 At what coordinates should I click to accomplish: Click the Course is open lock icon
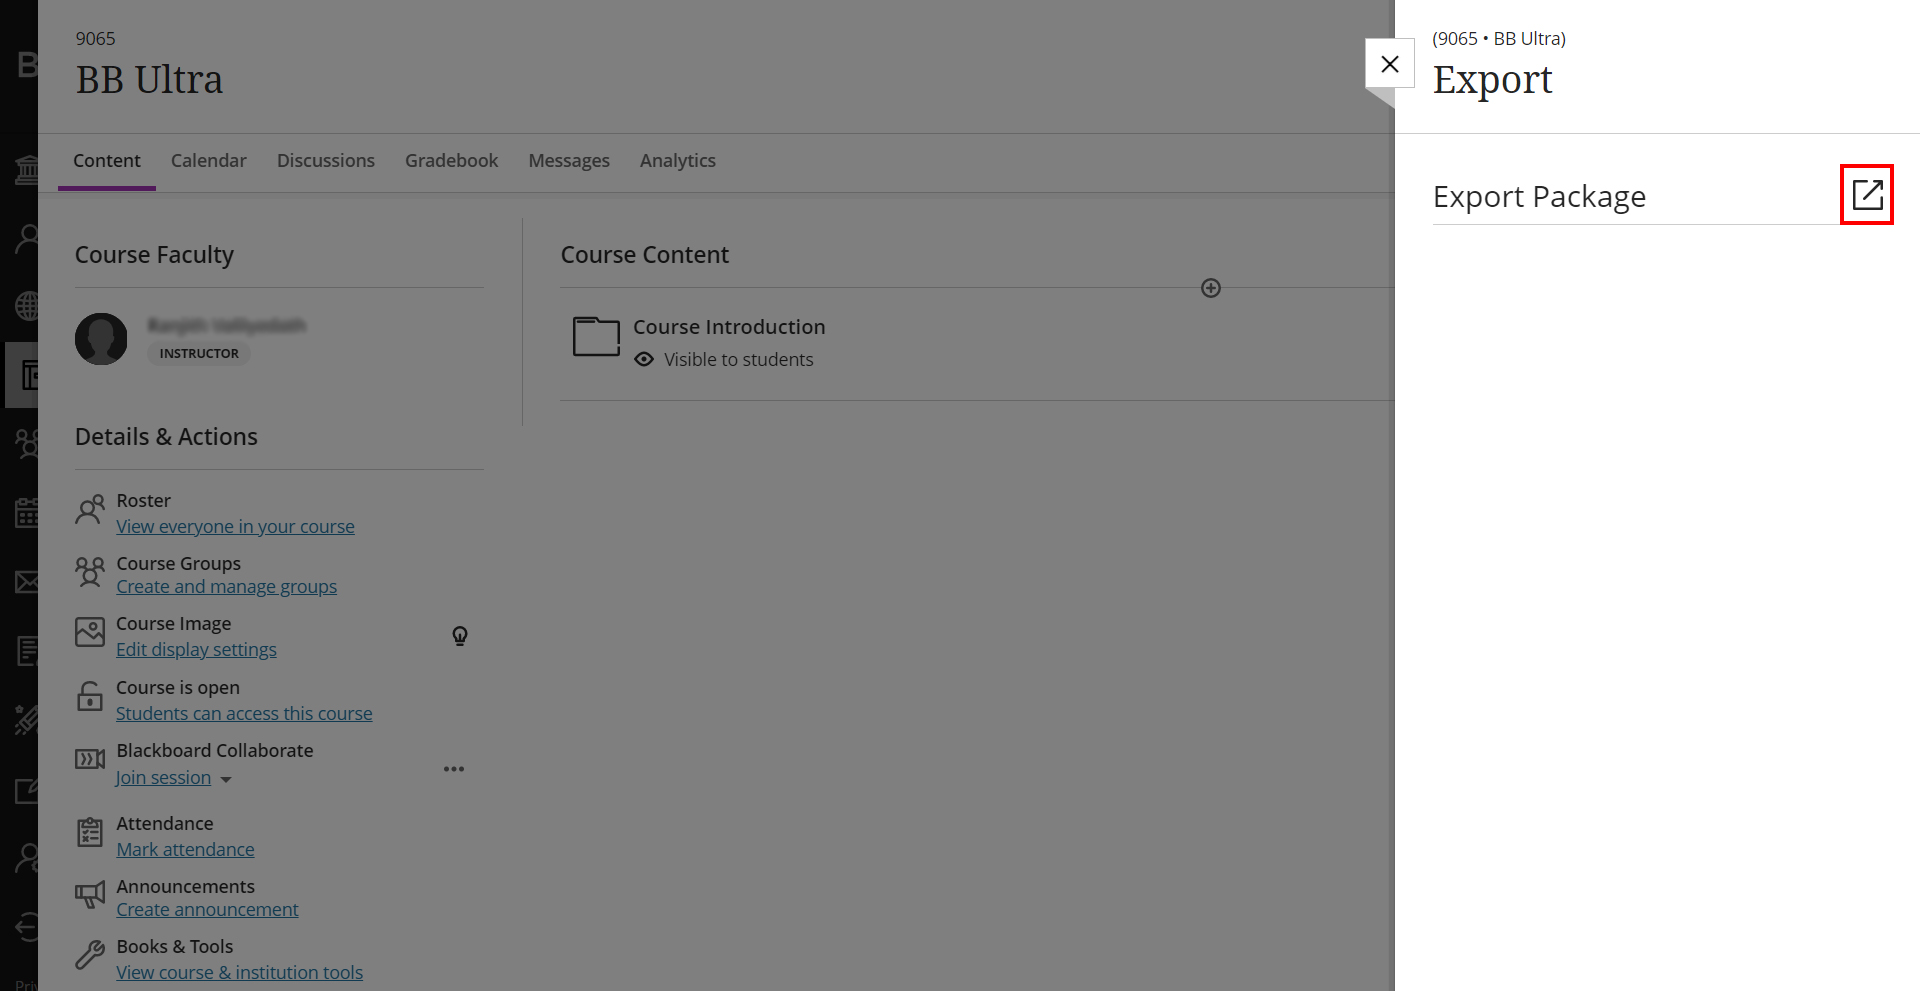90,696
